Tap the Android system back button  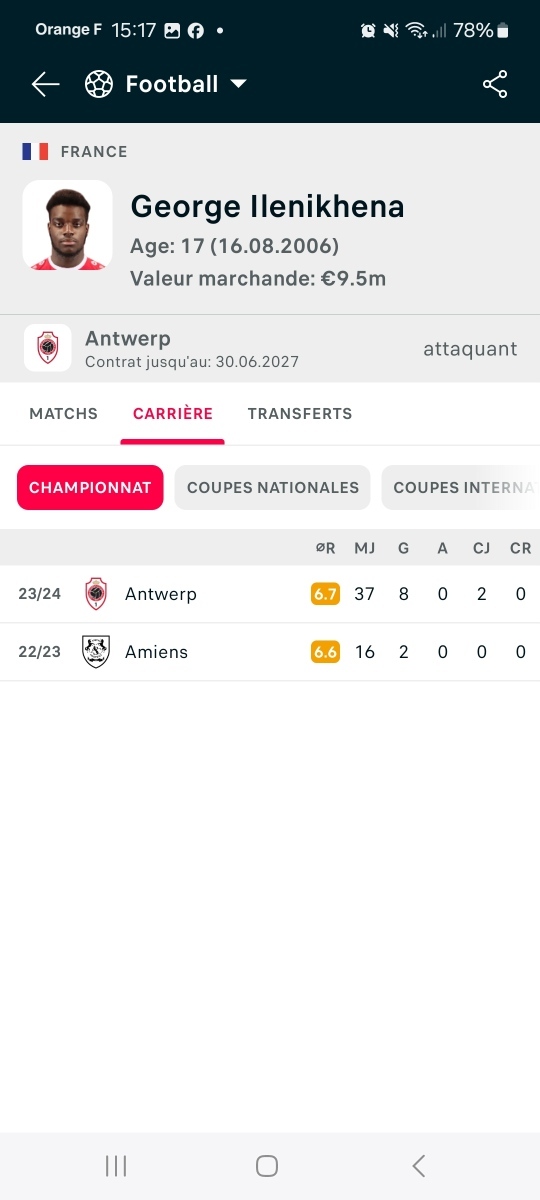coord(419,1166)
